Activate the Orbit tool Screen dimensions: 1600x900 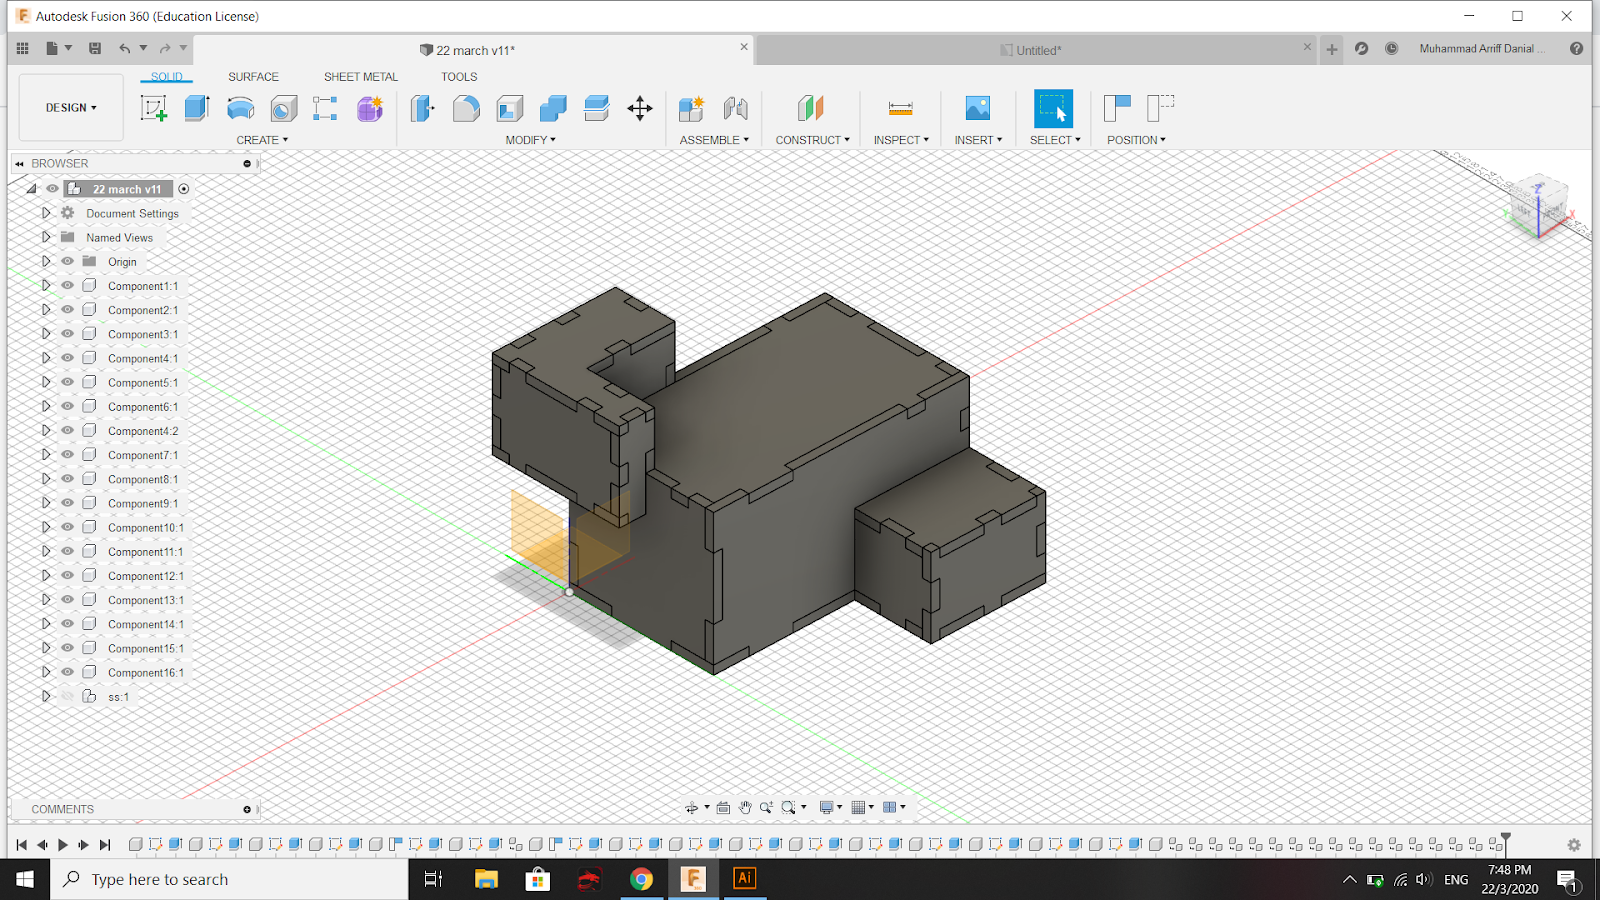[692, 807]
